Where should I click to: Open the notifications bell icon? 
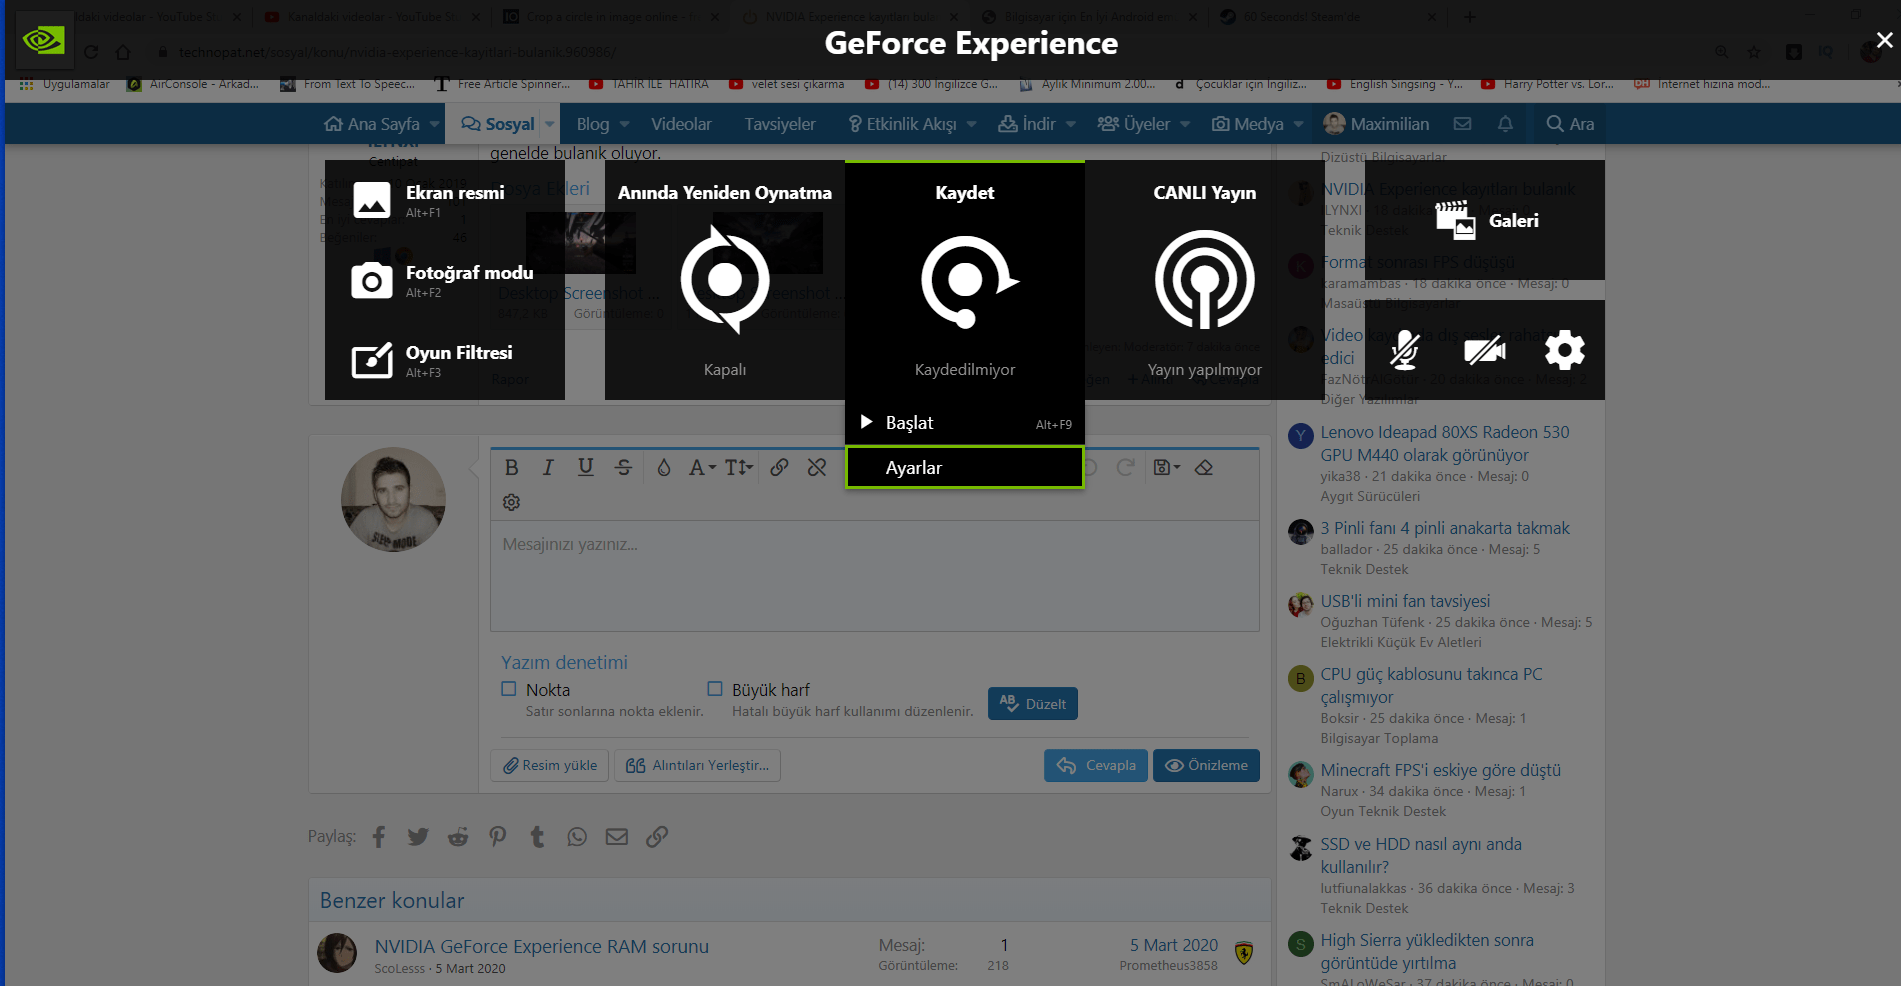(x=1505, y=124)
